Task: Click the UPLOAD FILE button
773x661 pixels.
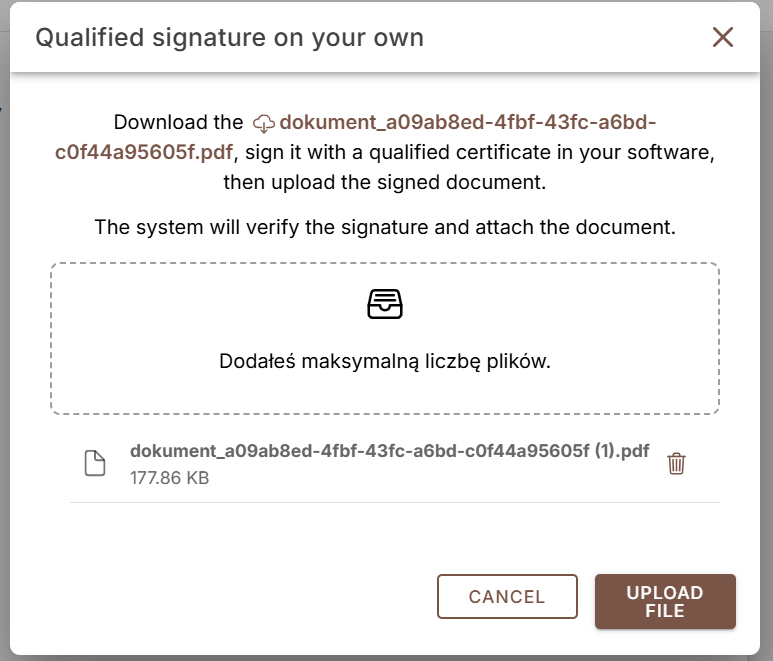Action: (x=665, y=601)
